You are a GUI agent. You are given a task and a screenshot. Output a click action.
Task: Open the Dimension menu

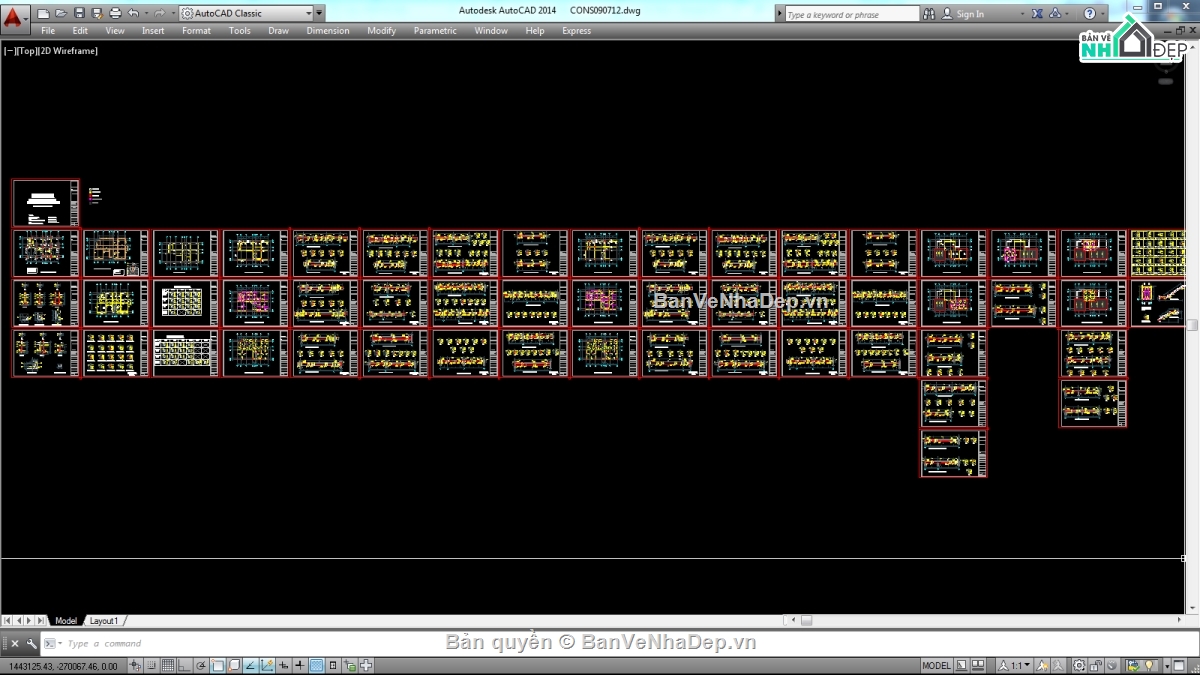click(327, 31)
